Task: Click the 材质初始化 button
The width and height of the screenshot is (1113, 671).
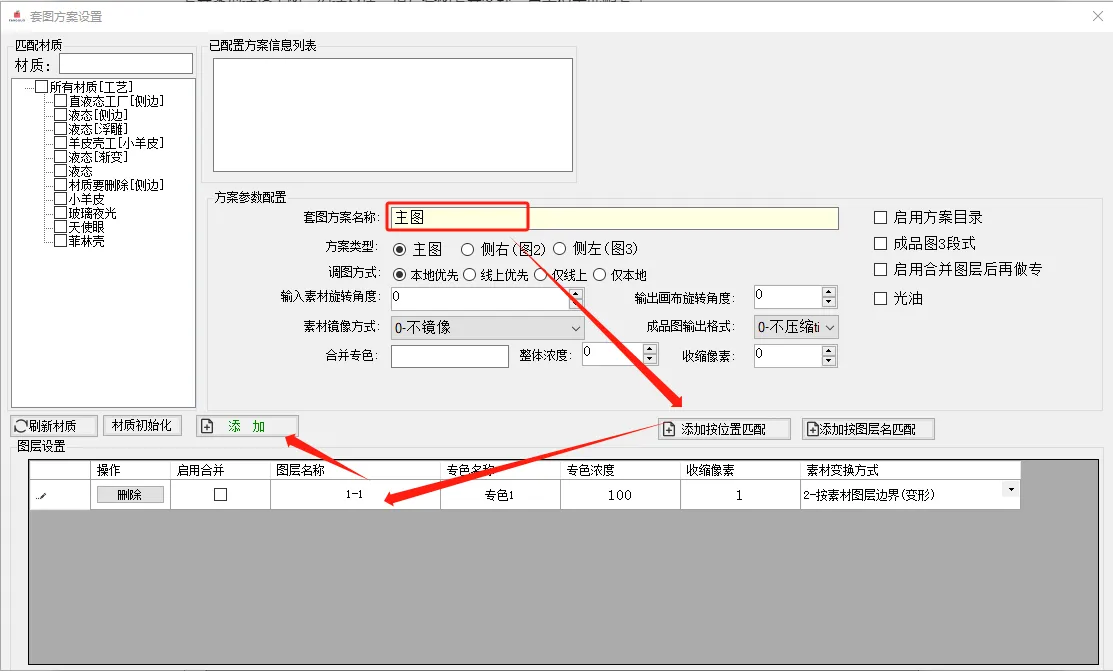Action: pyautogui.click(x=142, y=425)
